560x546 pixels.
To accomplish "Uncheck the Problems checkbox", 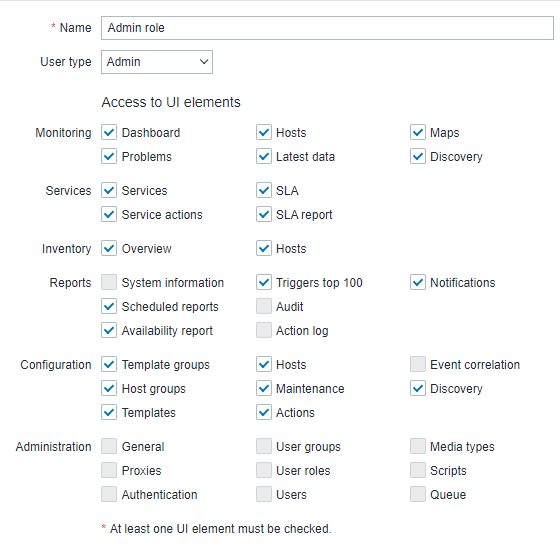I will (x=109, y=156).
